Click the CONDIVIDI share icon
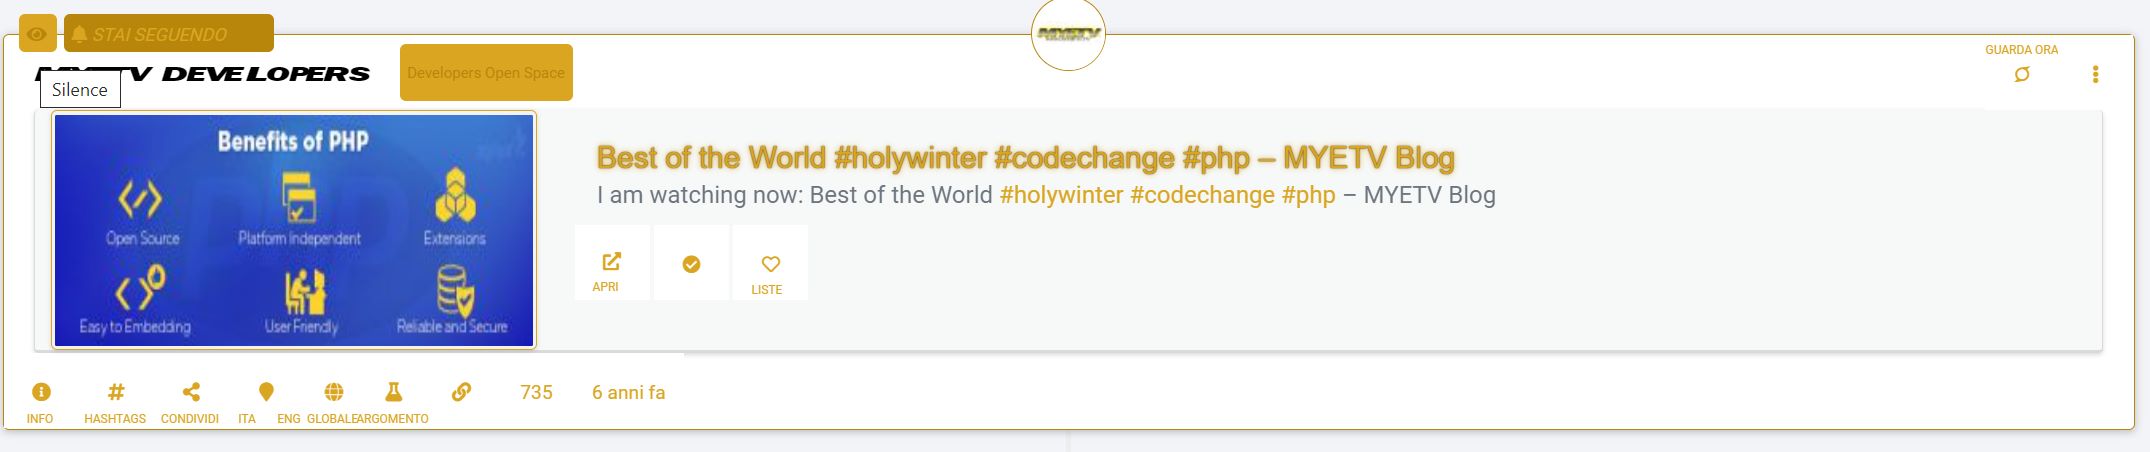 pyautogui.click(x=191, y=392)
